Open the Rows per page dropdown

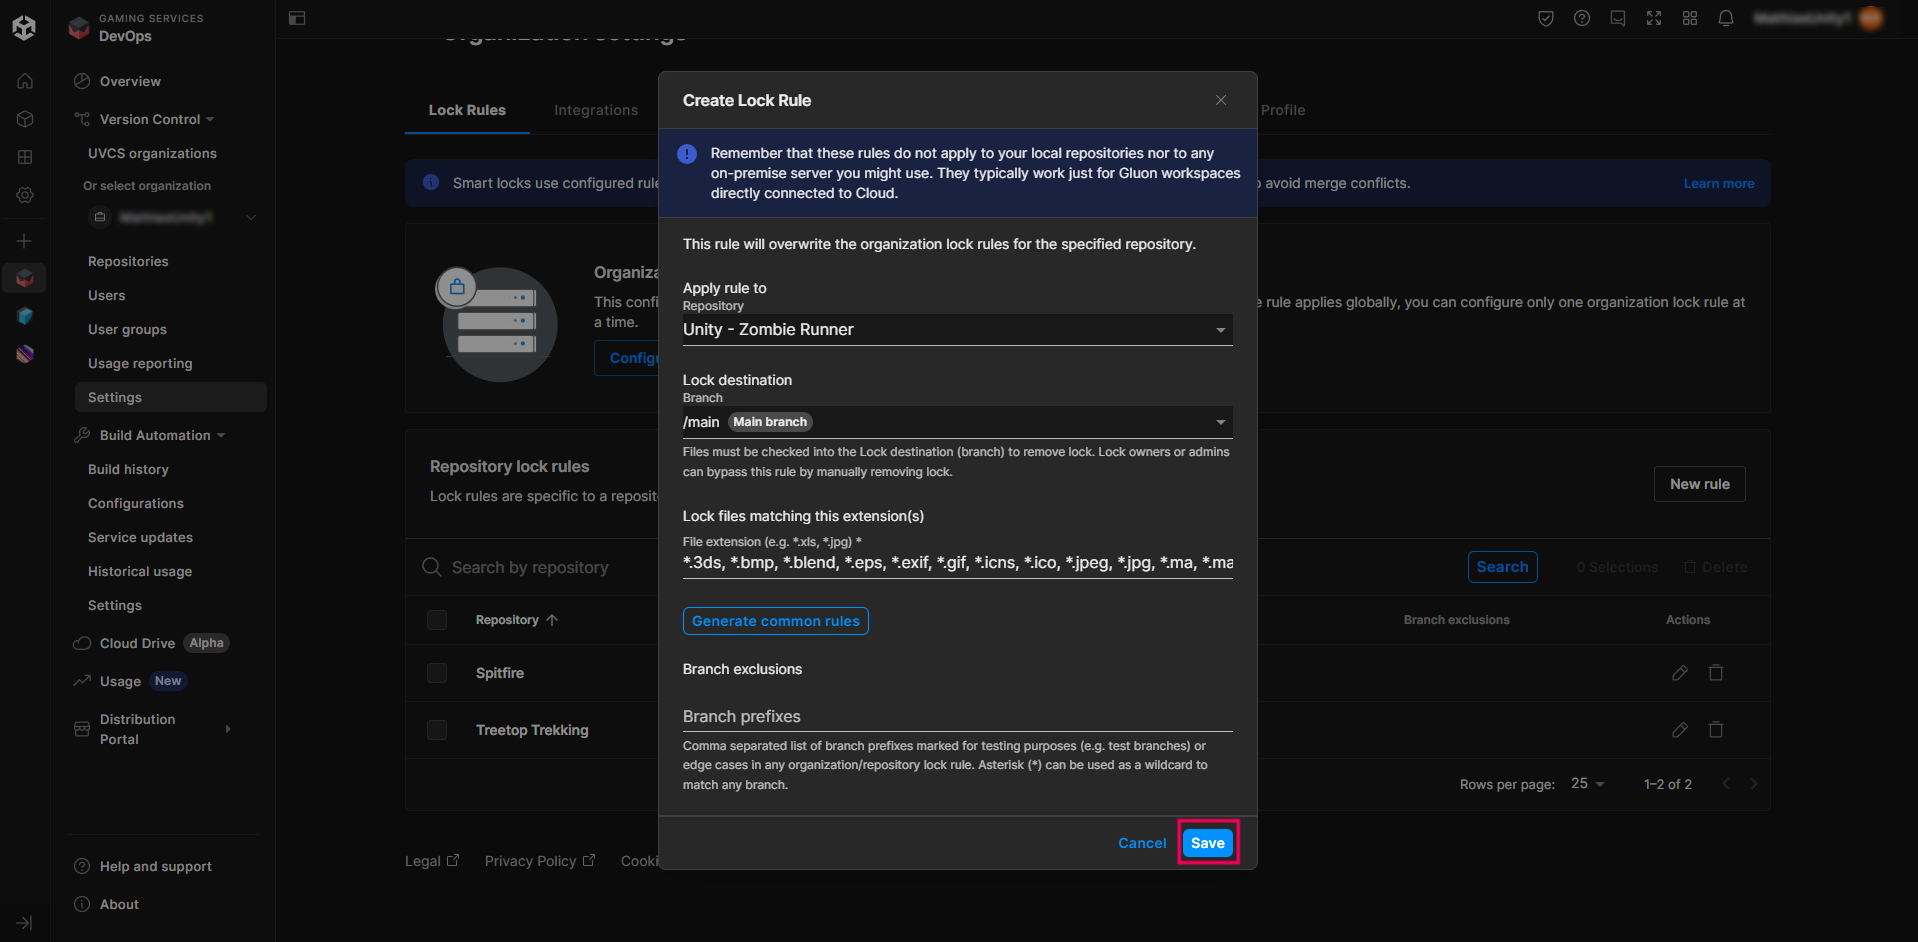(x=1586, y=784)
